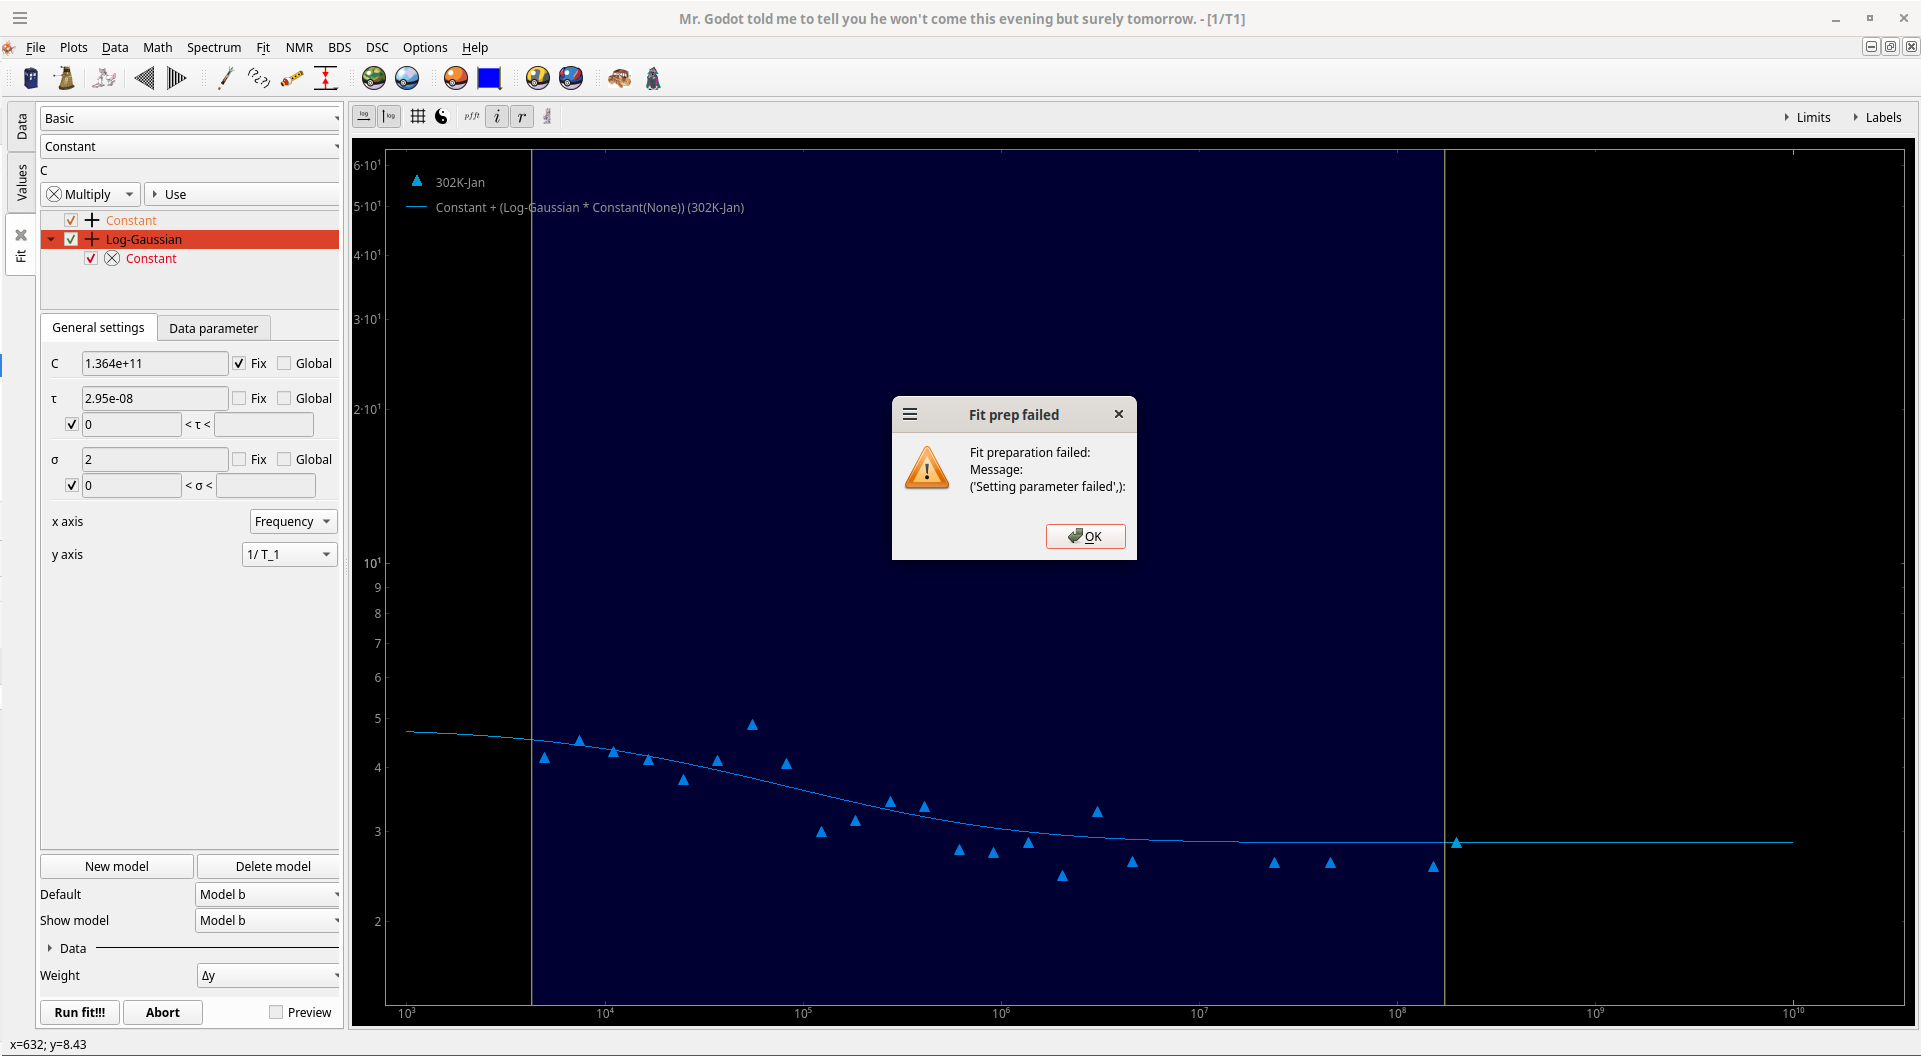The image size is (1921, 1056).
Task: Click the left-pointing triangle toolbar icon
Action: click(144, 78)
